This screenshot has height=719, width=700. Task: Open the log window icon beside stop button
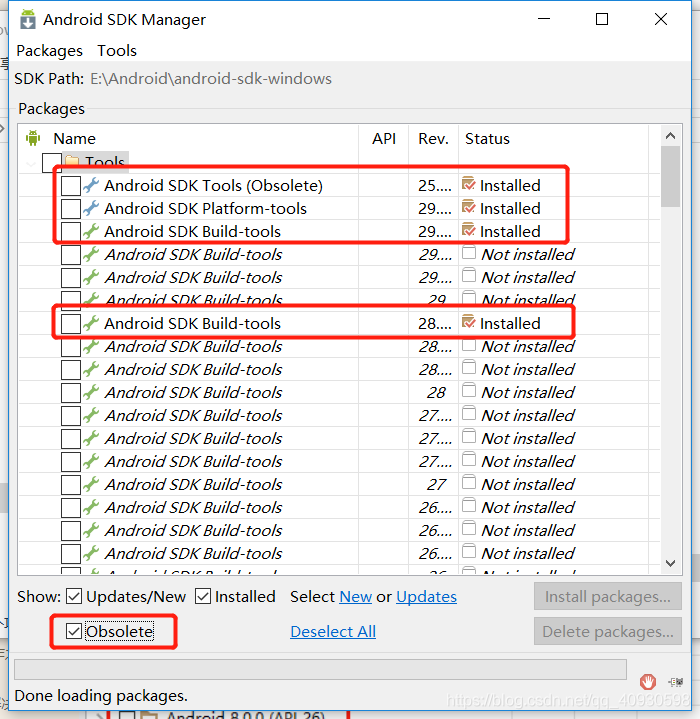(x=676, y=682)
